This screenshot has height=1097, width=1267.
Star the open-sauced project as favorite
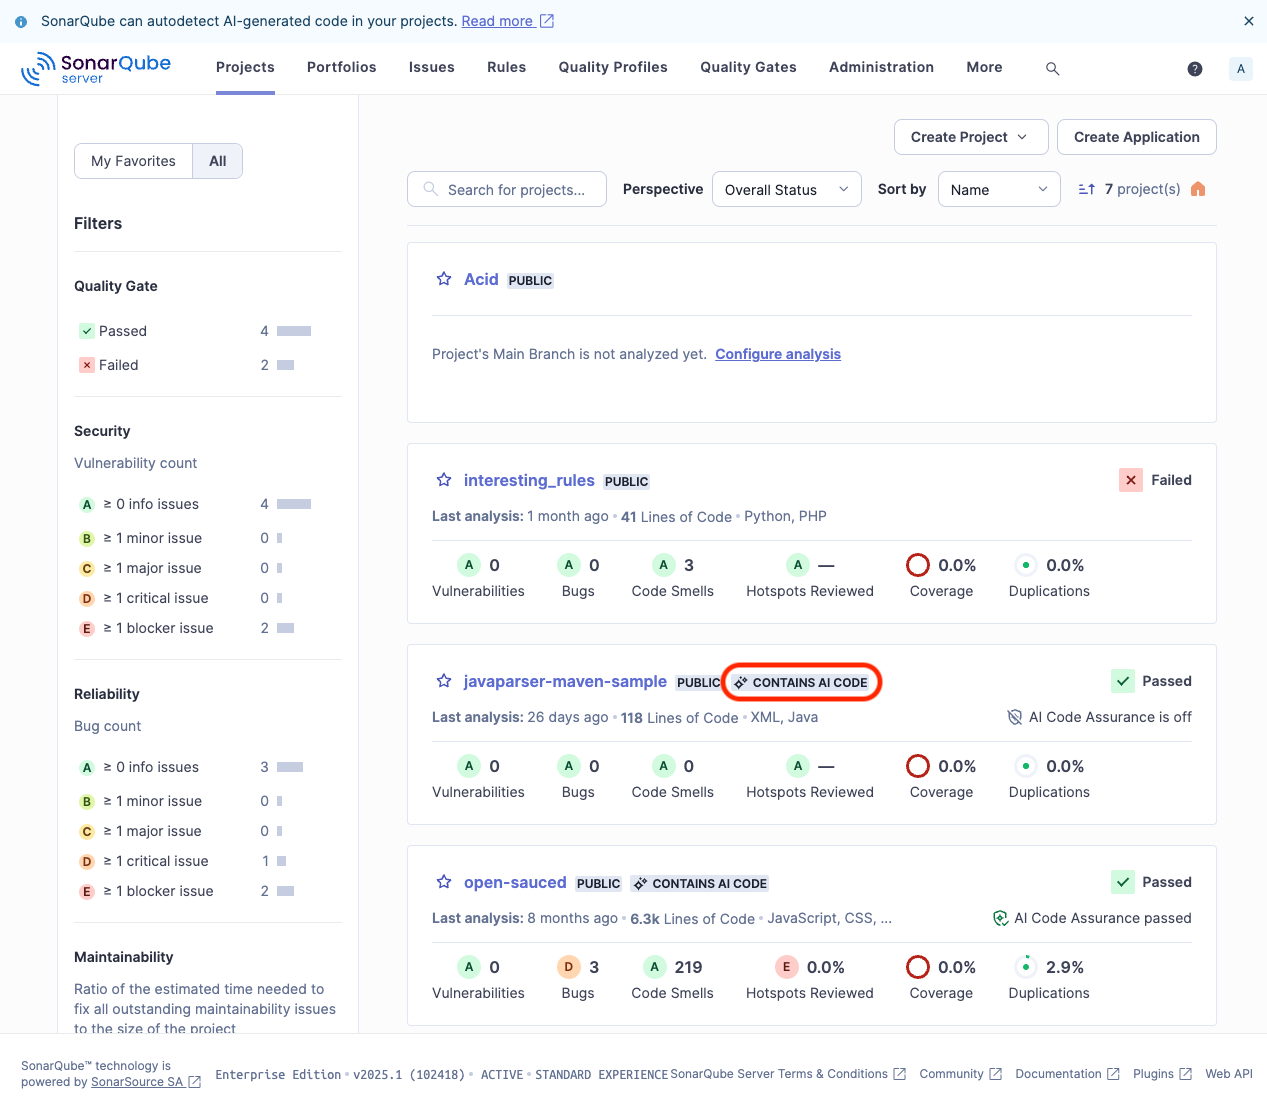443,881
